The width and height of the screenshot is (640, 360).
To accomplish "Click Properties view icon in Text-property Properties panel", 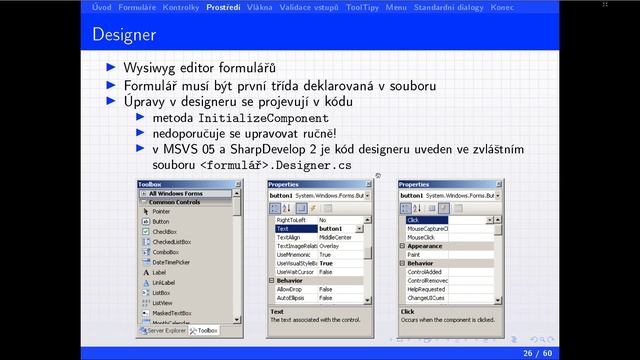I will point(301,209).
